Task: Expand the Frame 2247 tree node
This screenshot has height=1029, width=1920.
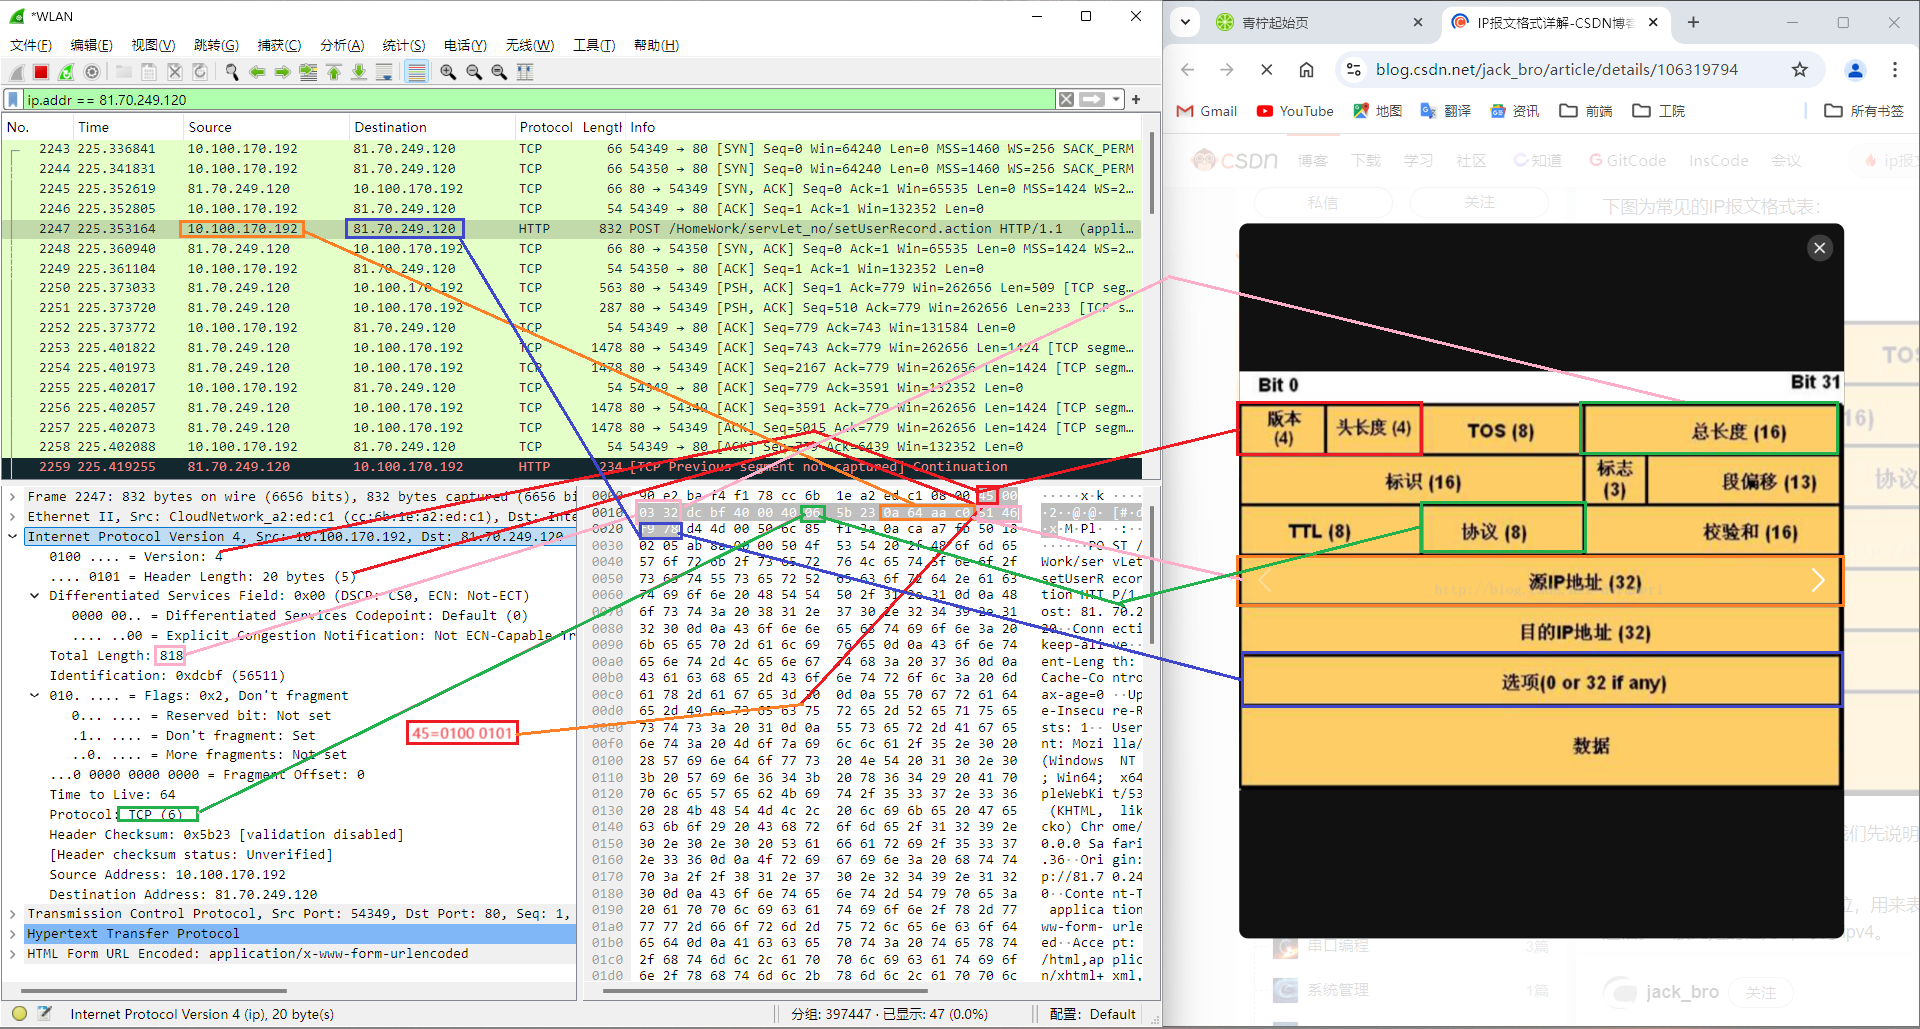Action: click(x=13, y=497)
